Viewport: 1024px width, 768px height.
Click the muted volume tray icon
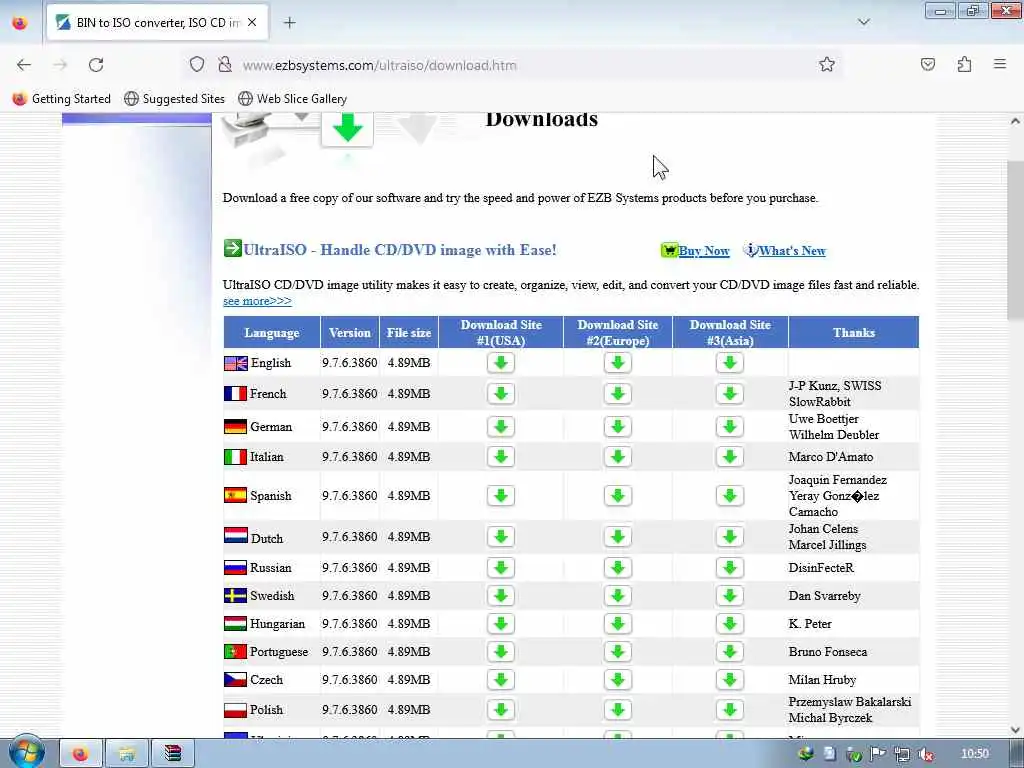[925, 755]
